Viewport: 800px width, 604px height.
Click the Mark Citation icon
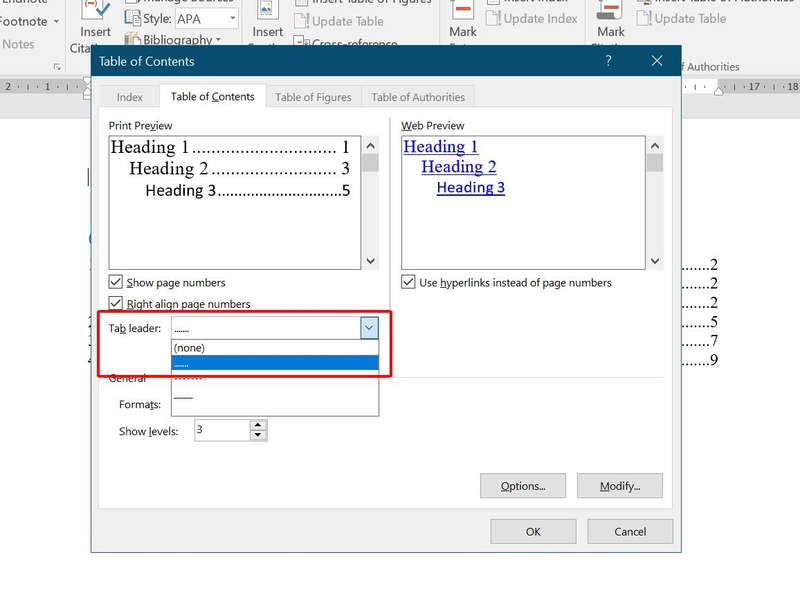pos(610,10)
